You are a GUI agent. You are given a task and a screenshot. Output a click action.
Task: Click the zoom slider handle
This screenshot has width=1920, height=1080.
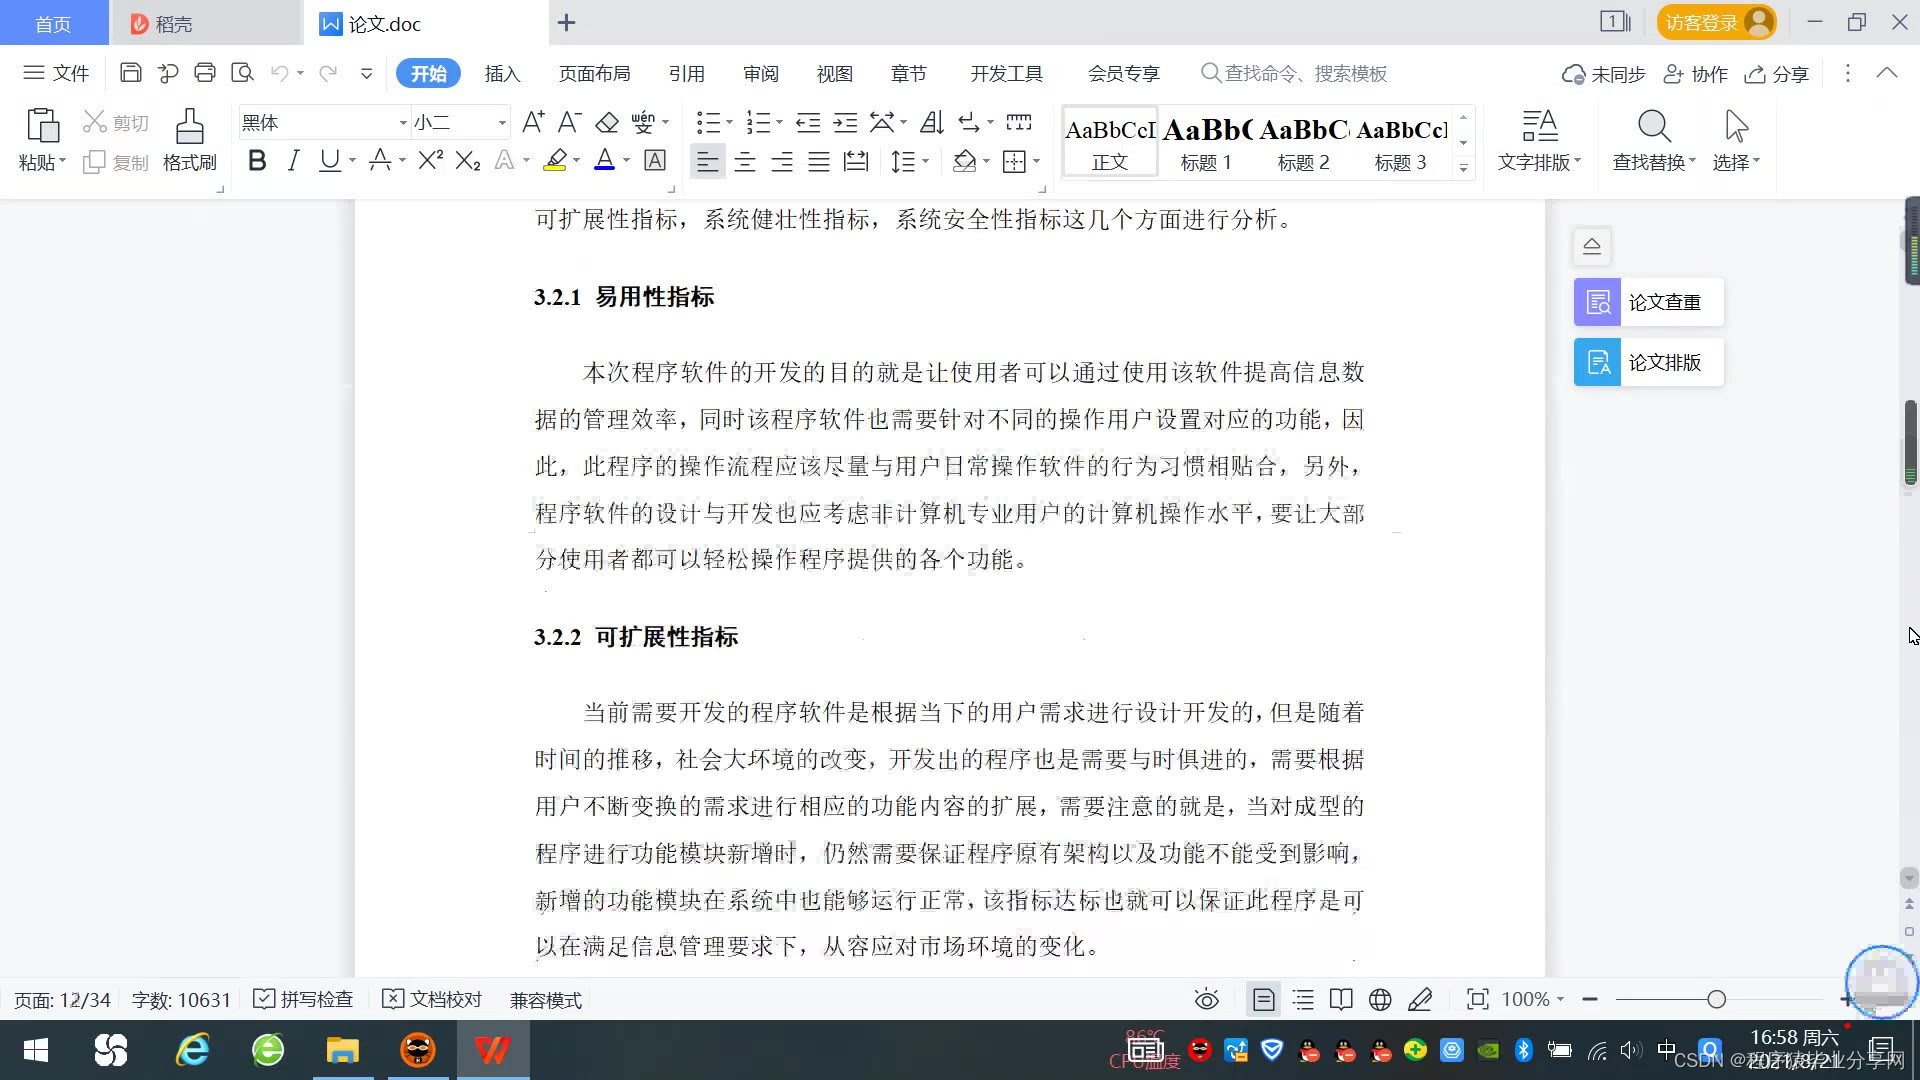tap(1717, 1000)
